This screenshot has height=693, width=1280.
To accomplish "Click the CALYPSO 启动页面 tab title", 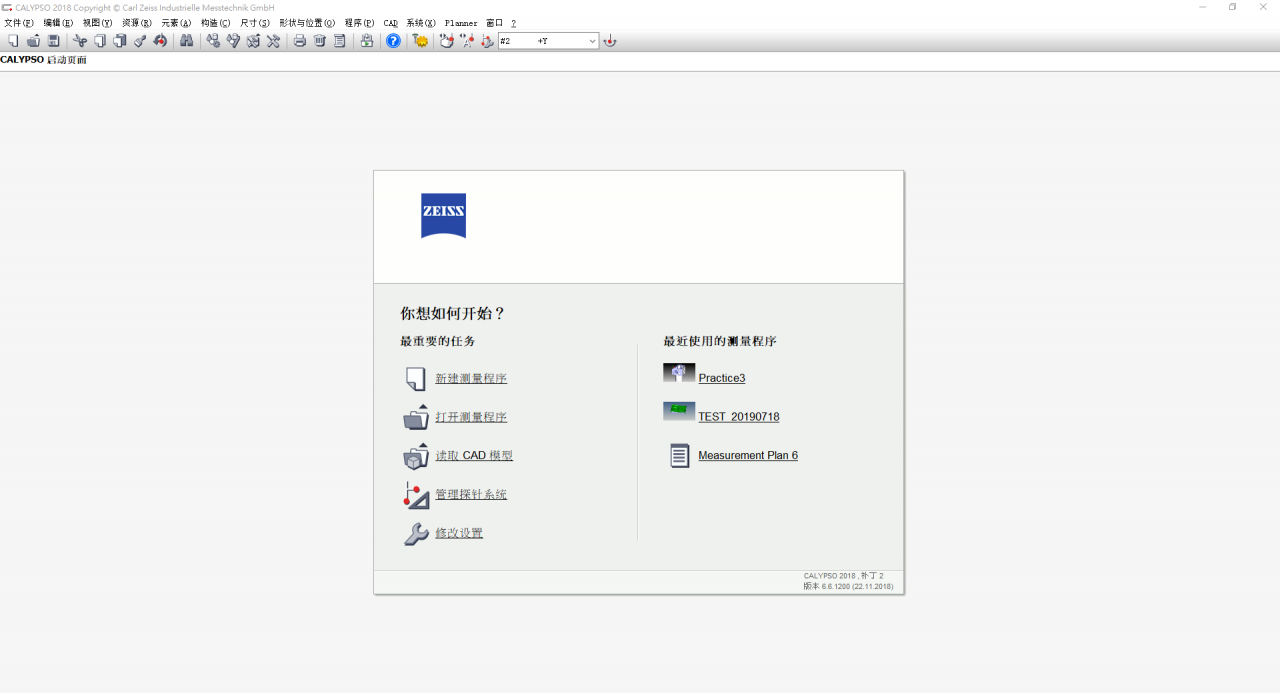I will (44, 60).
